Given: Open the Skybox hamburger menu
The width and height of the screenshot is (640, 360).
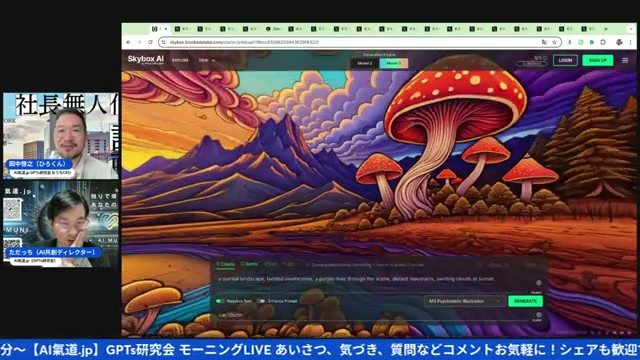Looking at the screenshot, I should pos(625,60).
